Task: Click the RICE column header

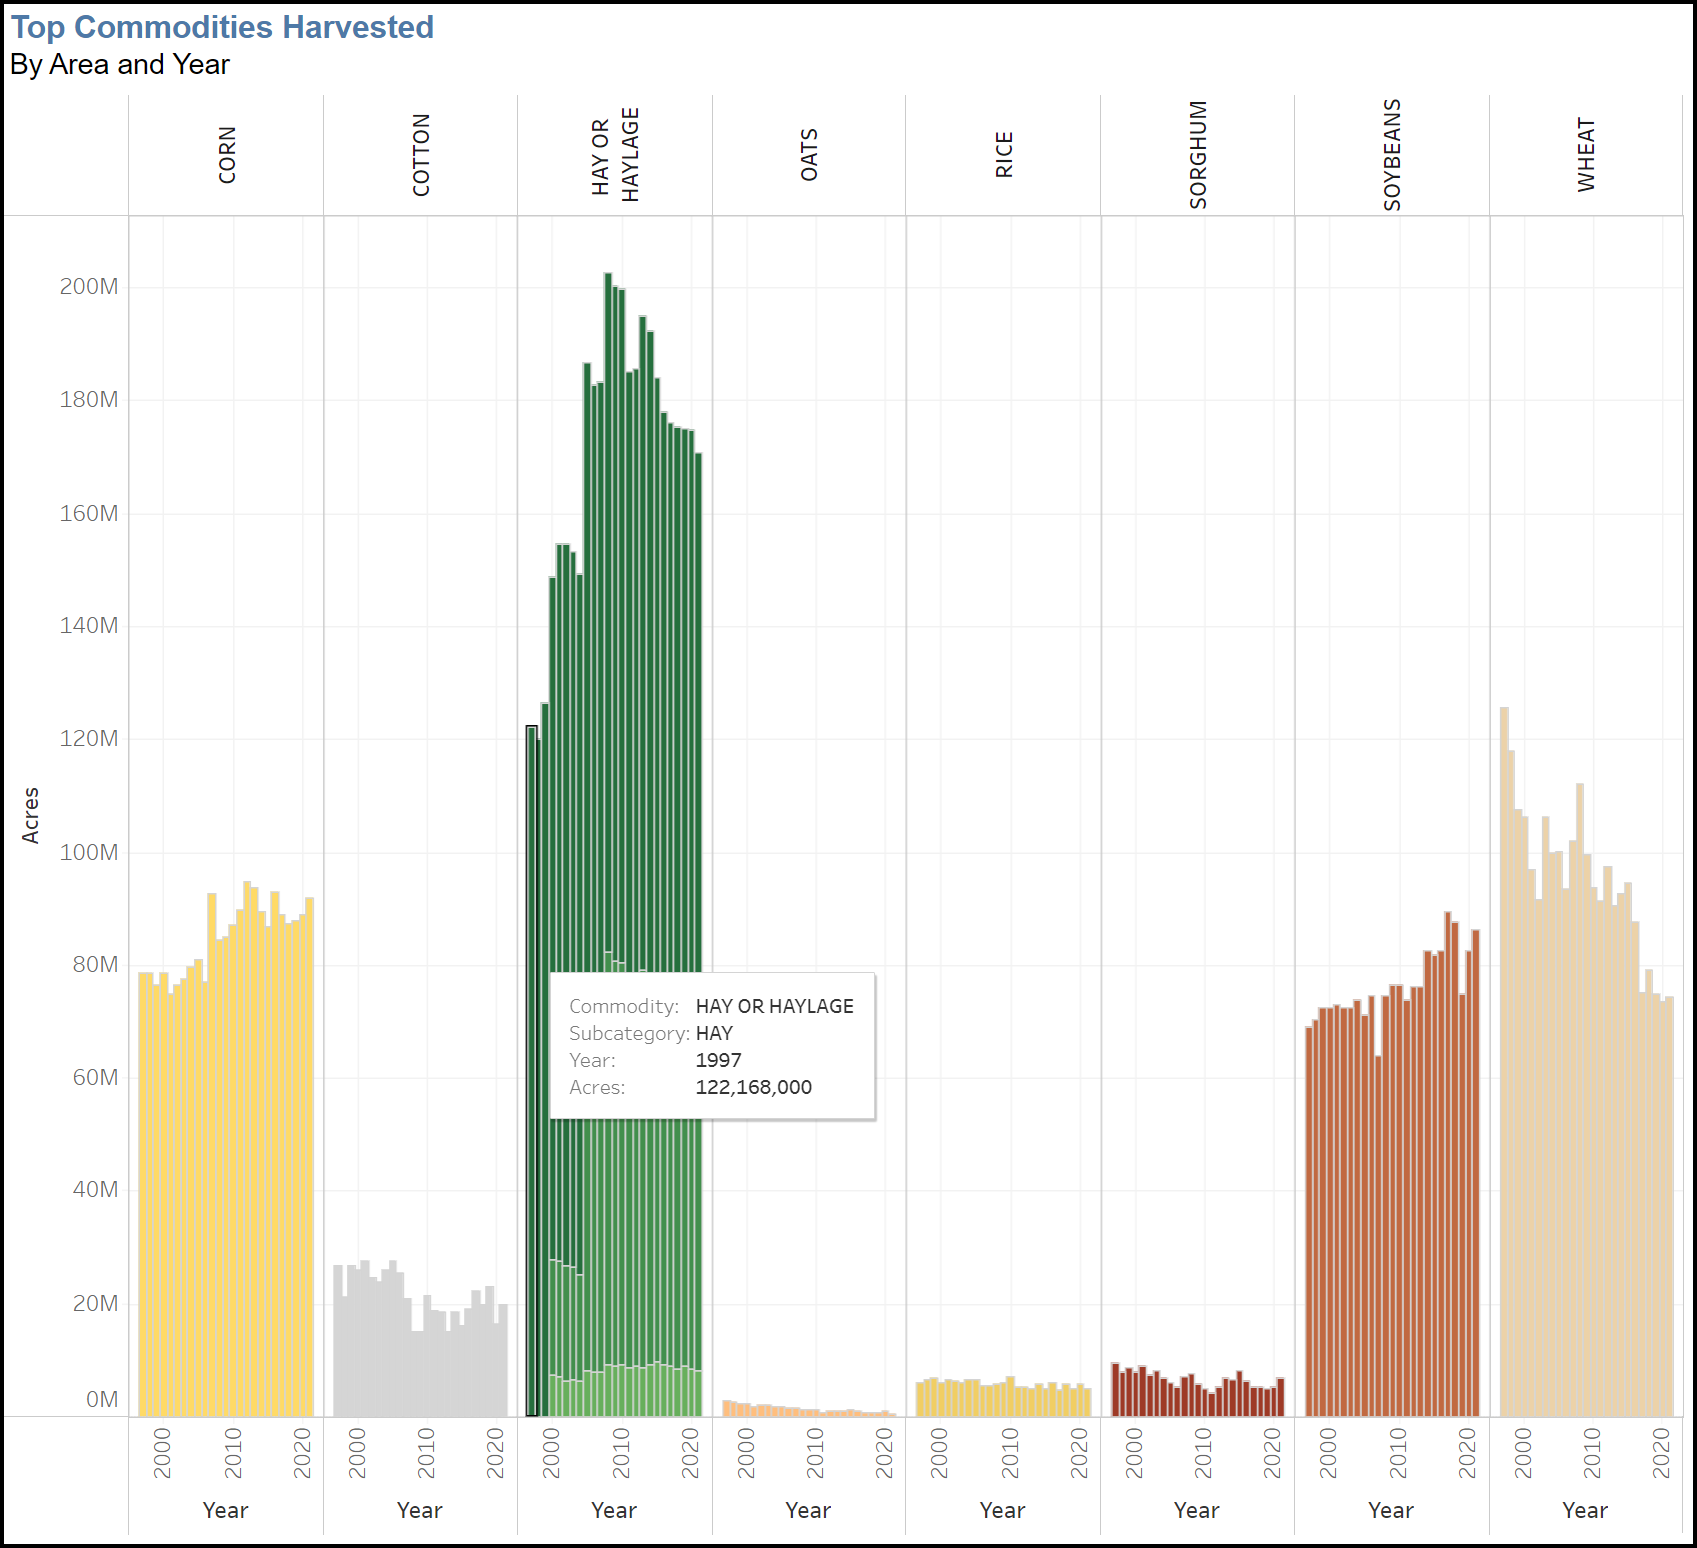Action: coord(1004,155)
